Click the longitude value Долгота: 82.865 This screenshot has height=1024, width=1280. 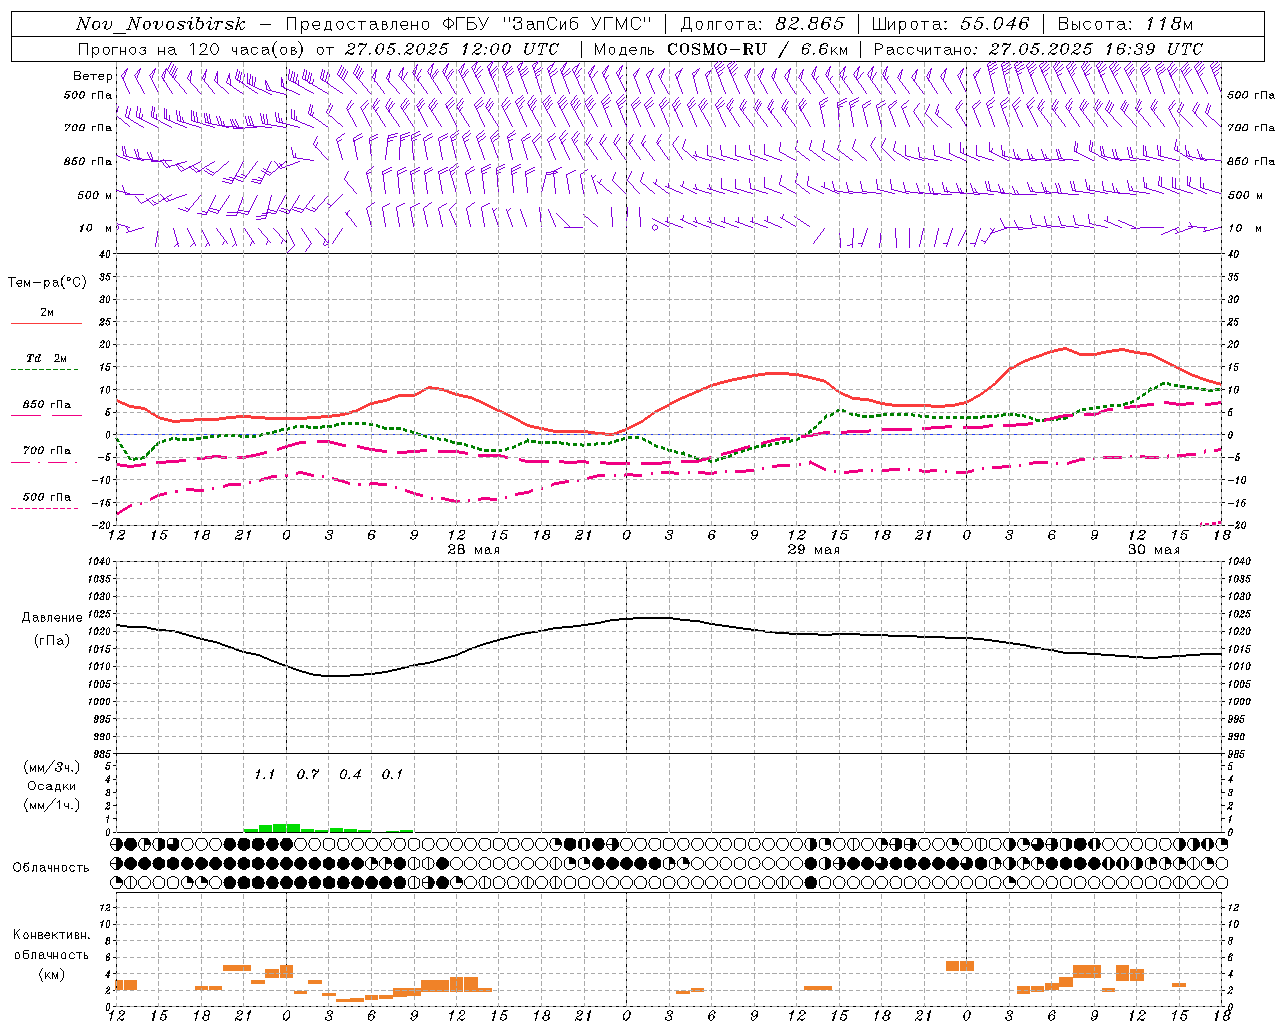(762, 24)
